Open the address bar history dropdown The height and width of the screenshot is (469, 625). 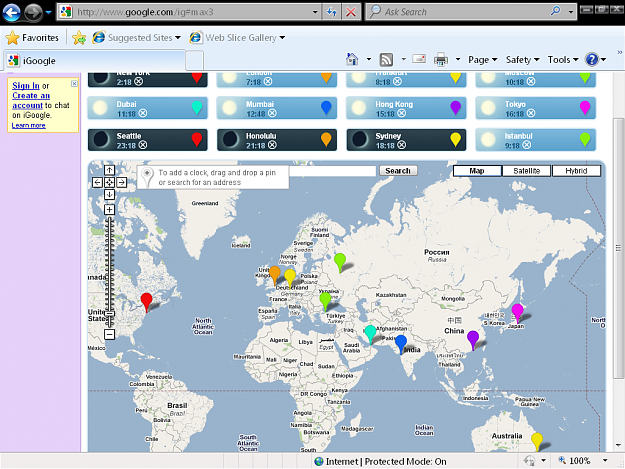coord(315,12)
